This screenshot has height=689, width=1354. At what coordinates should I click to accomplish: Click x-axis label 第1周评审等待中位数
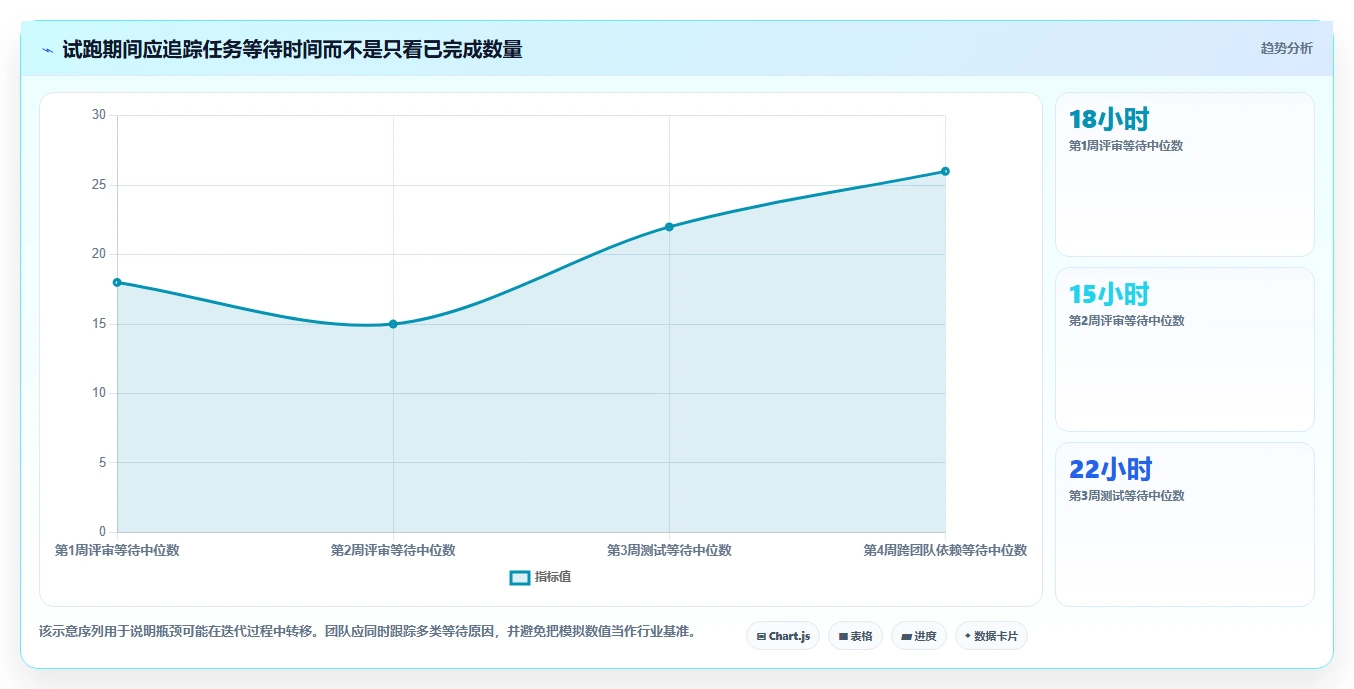tap(117, 550)
